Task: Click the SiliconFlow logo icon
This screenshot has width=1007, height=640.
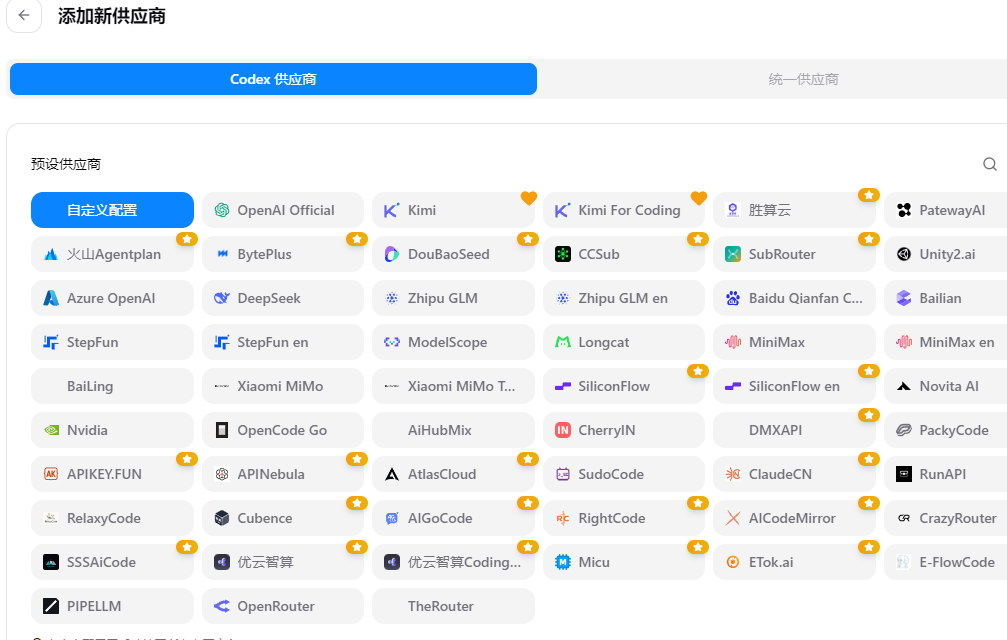Action: (563, 386)
